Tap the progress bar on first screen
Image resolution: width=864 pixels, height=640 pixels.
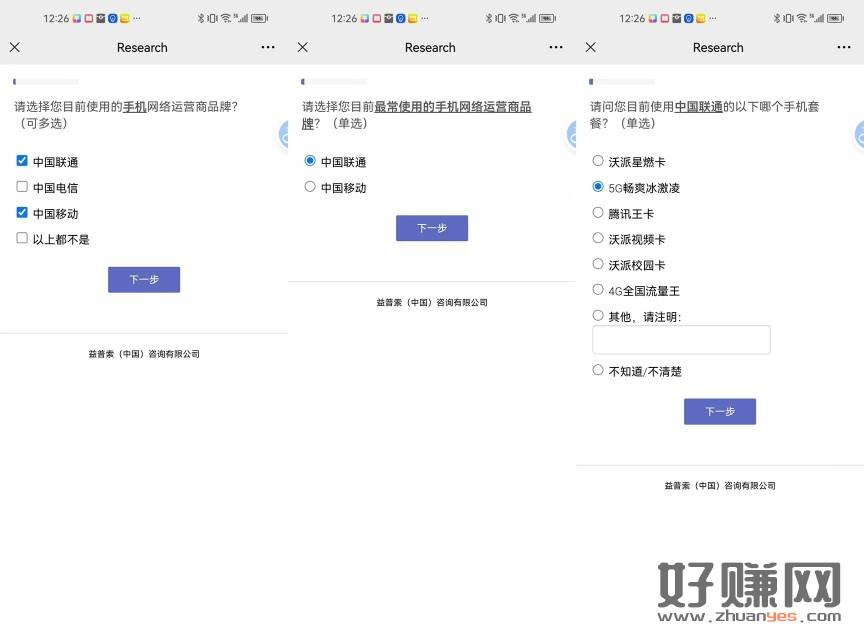pyautogui.click(x=46, y=82)
